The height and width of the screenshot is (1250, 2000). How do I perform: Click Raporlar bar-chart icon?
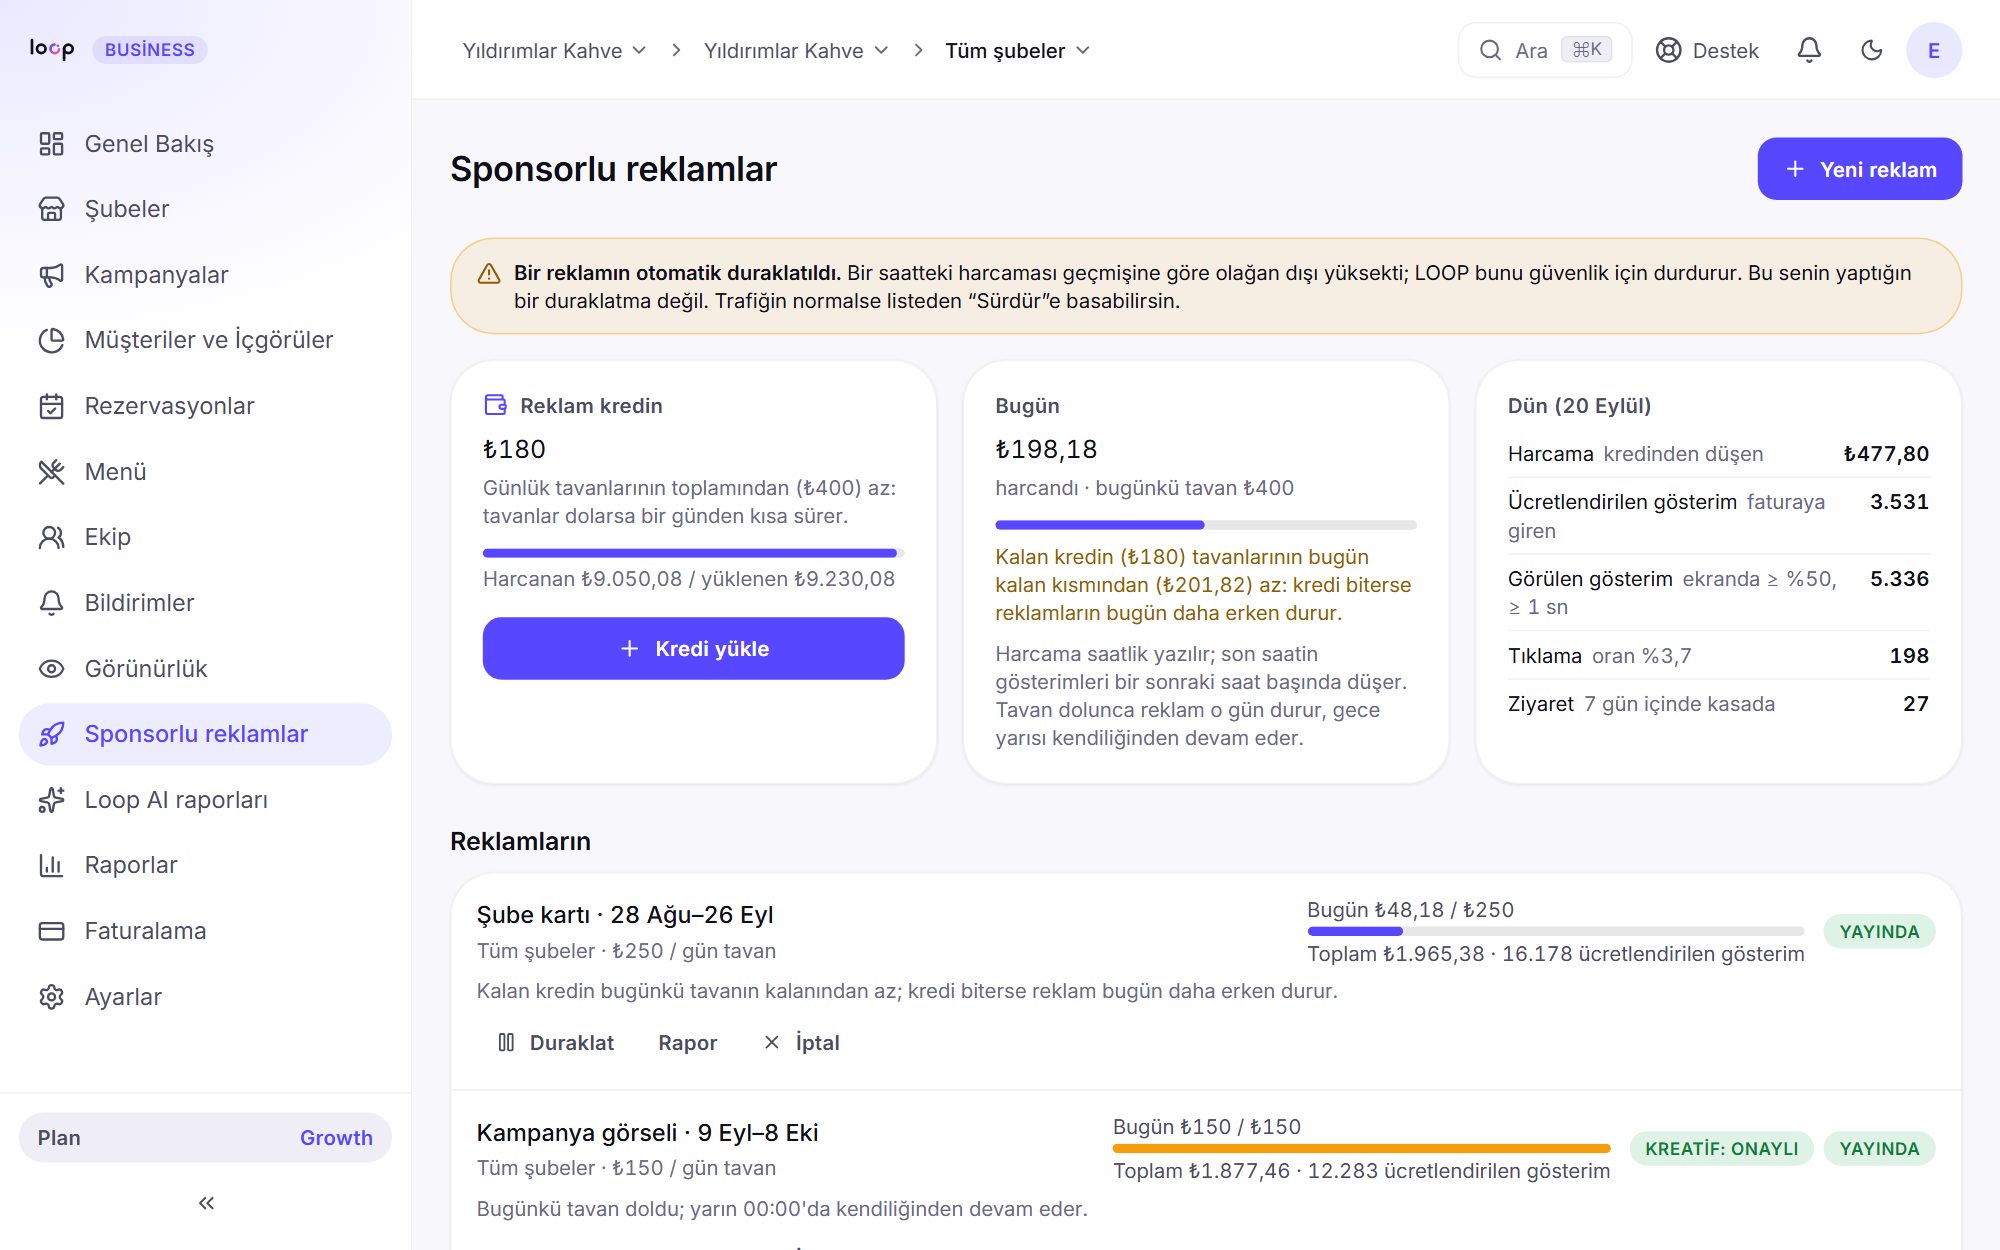click(51, 865)
